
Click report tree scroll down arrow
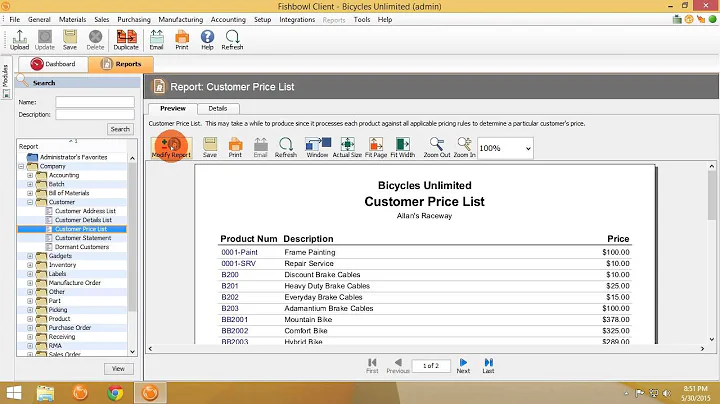[x=132, y=352]
